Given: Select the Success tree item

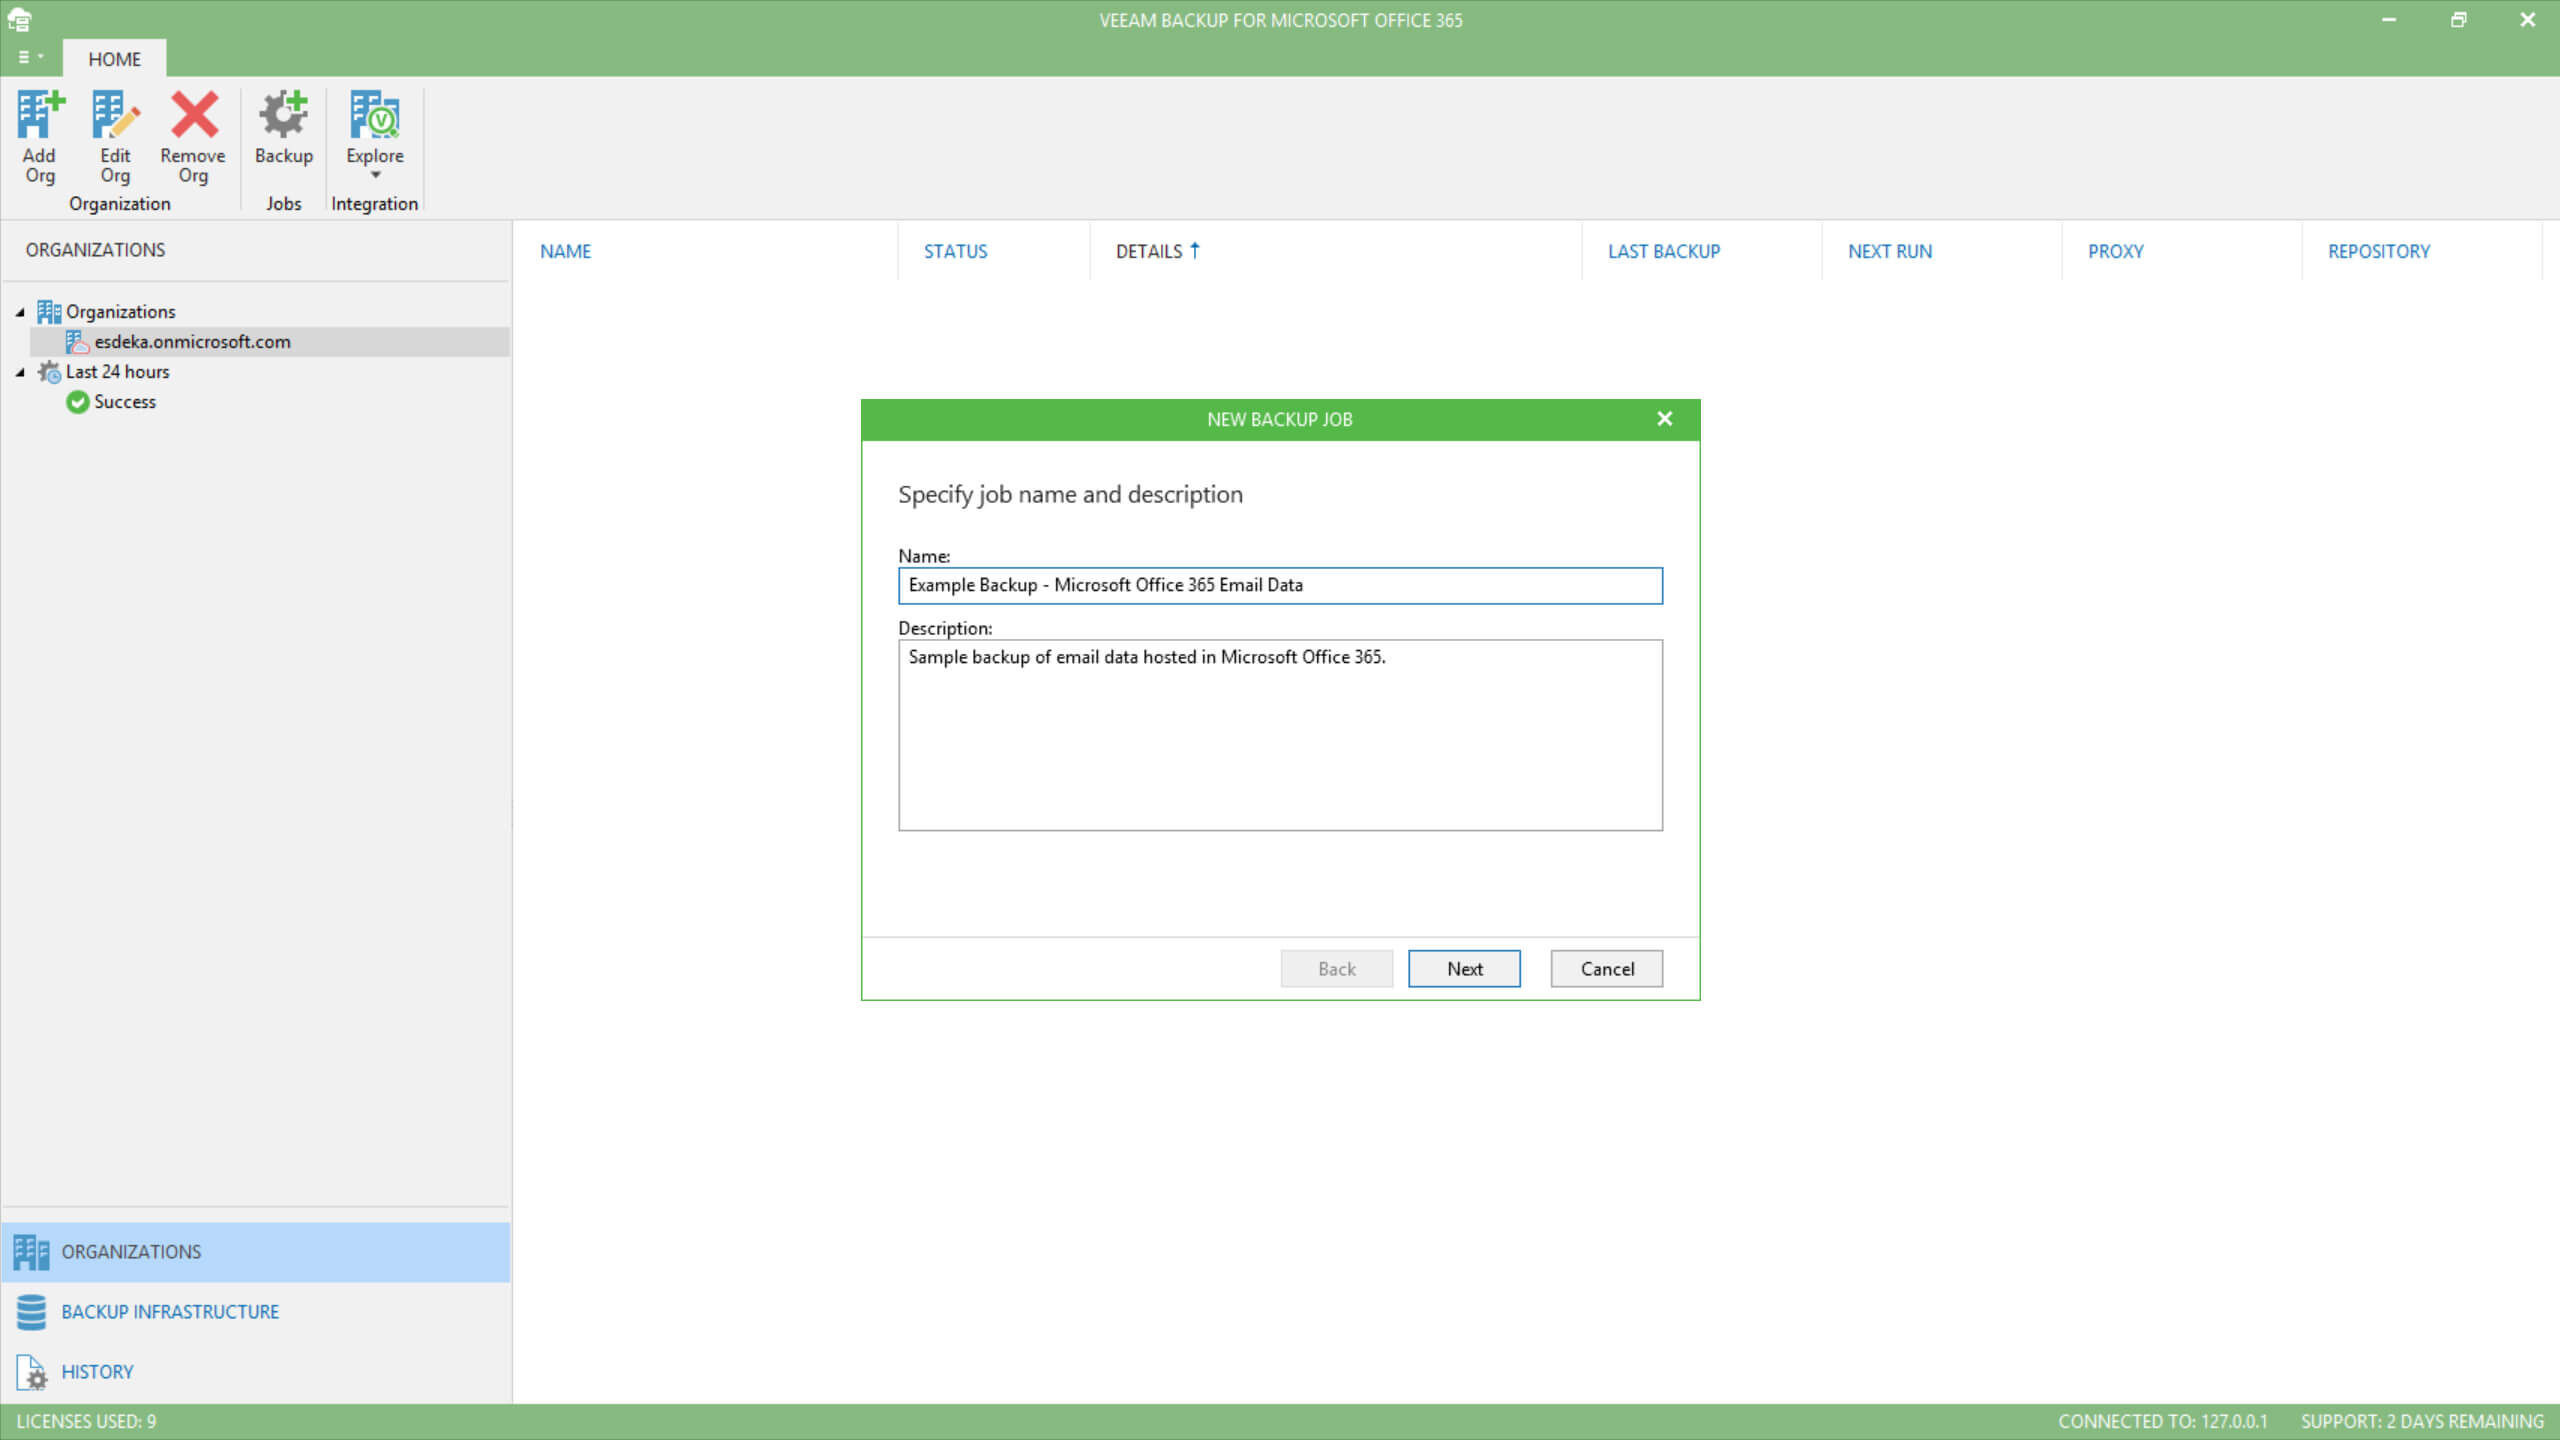Looking at the screenshot, I should (x=124, y=402).
